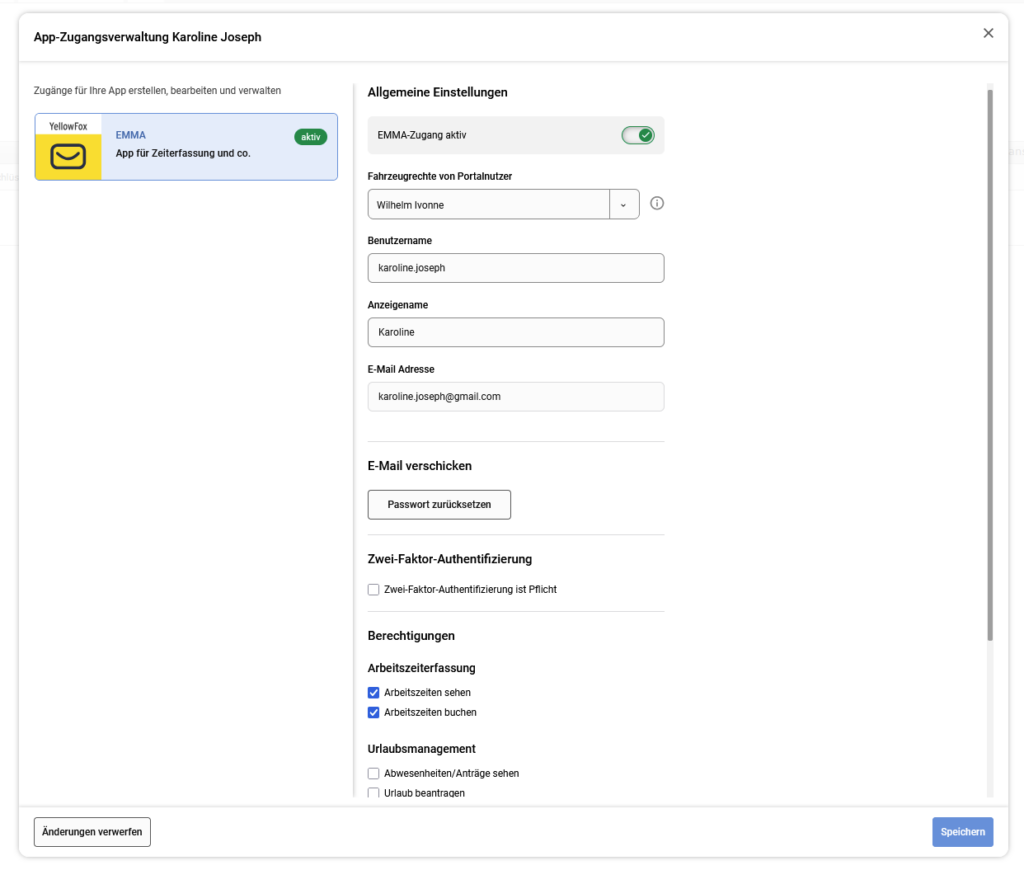
Task: Click the green 'aktiv' status badge
Action: coord(310,137)
